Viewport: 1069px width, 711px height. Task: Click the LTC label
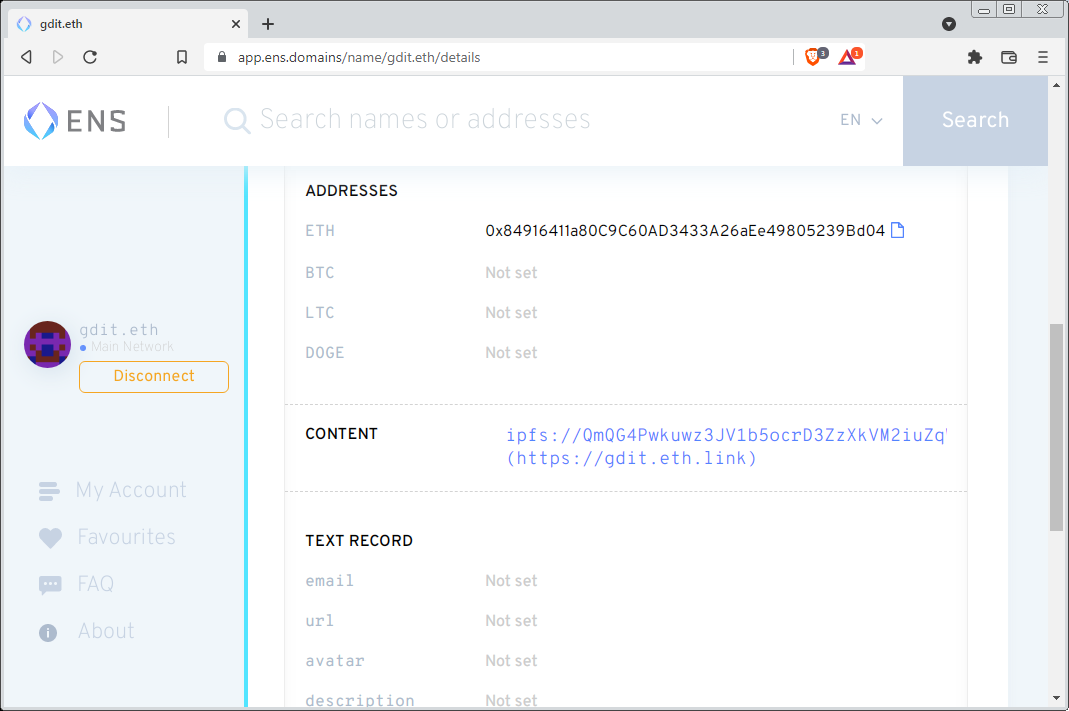320,313
